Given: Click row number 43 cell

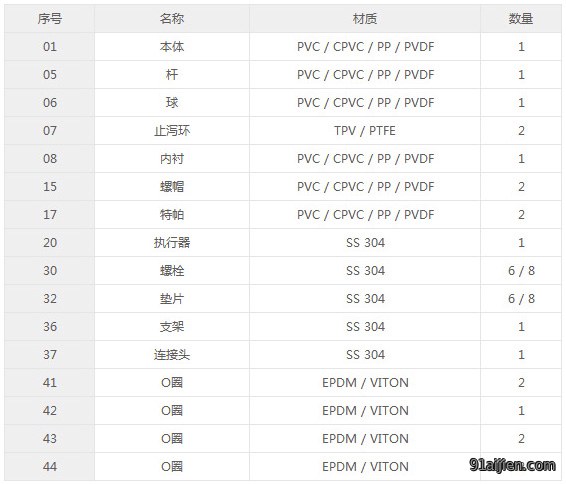Looking at the screenshot, I should point(50,439).
